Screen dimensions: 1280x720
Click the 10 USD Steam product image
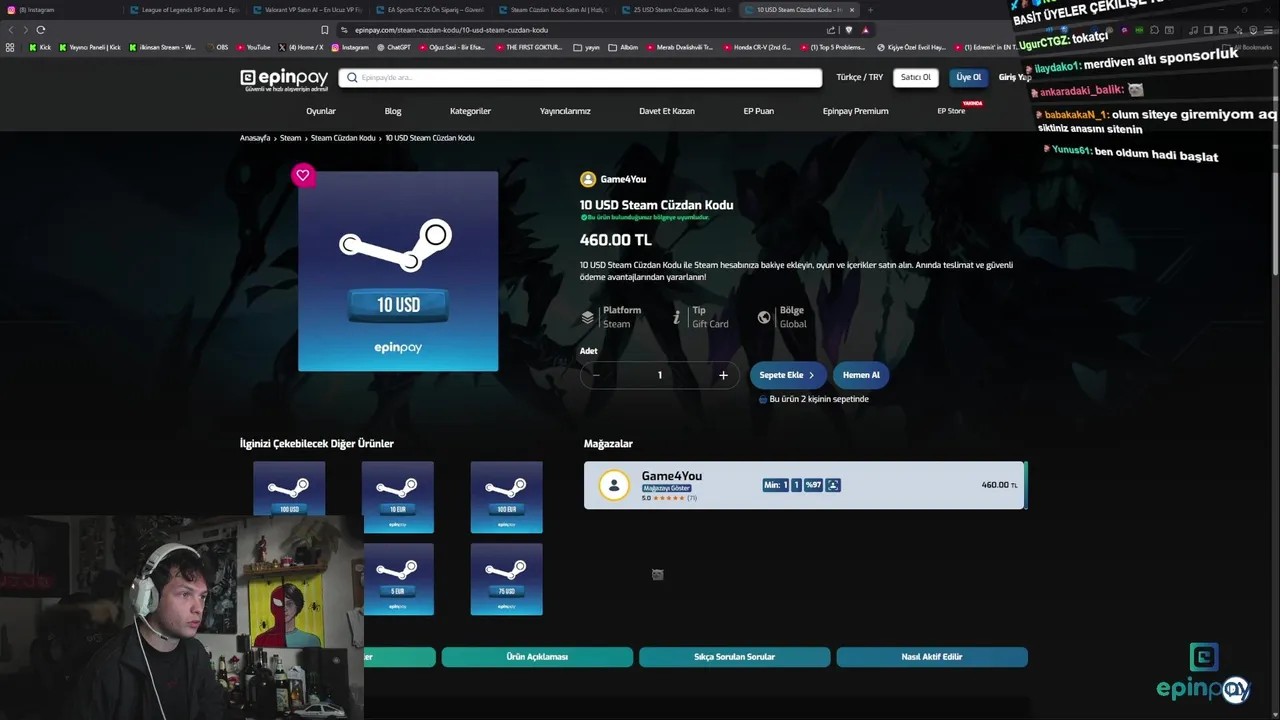[x=398, y=271]
